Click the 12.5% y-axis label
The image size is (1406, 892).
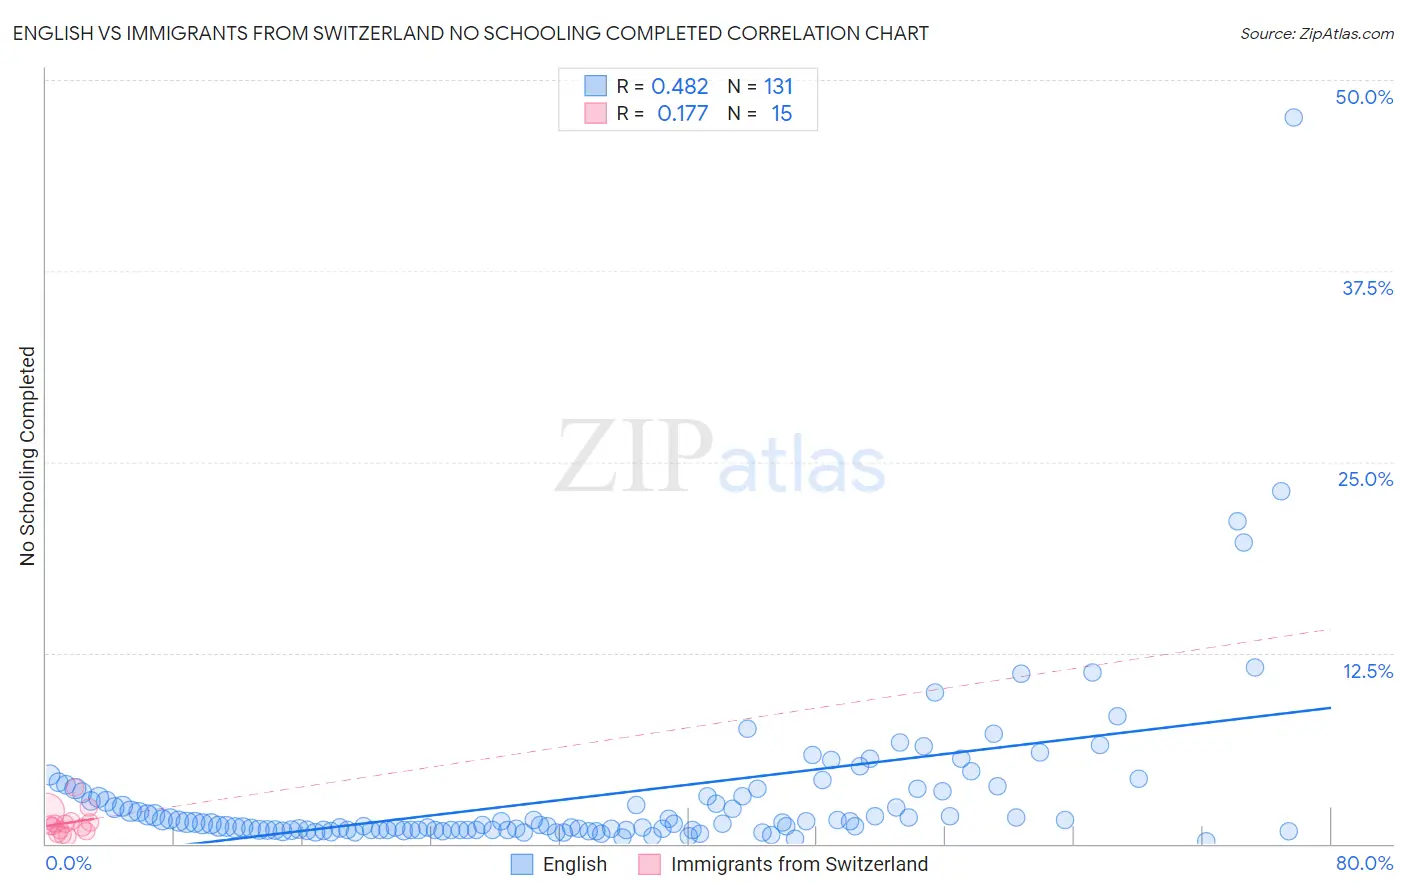[1367, 671]
